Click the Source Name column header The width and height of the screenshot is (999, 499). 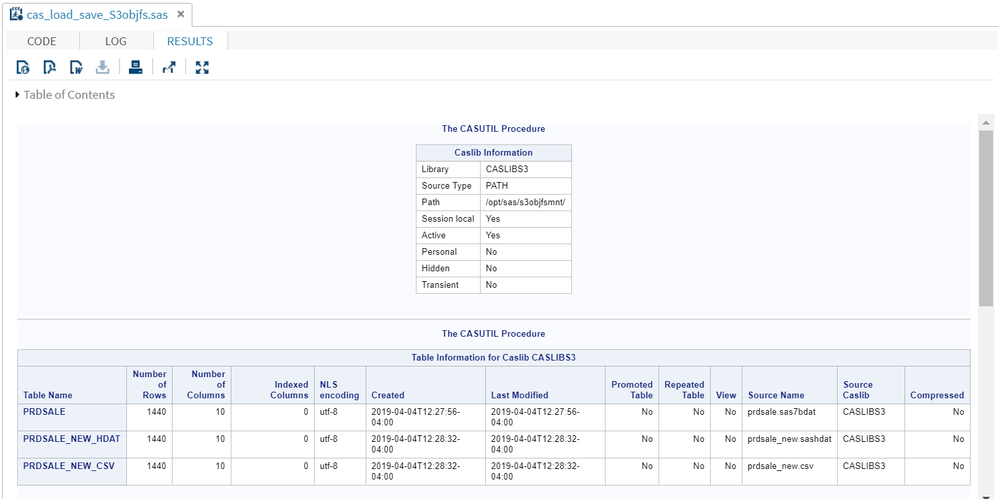click(x=775, y=395)
